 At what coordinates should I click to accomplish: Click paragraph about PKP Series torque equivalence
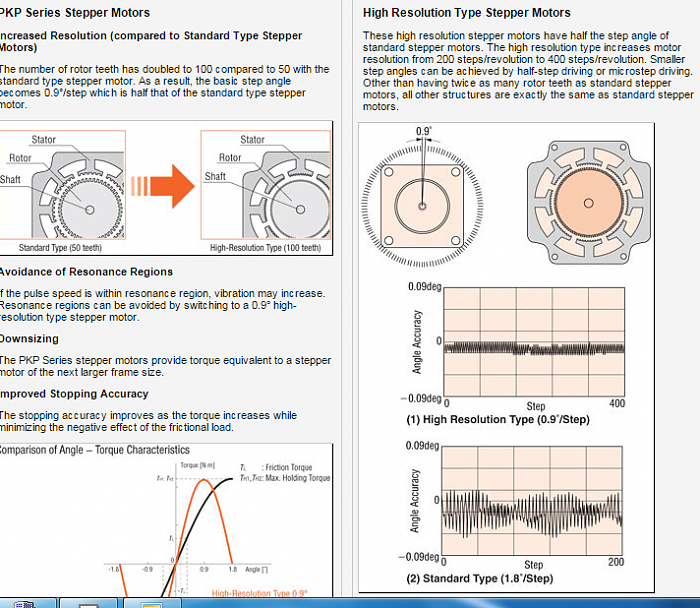[166, 366]
